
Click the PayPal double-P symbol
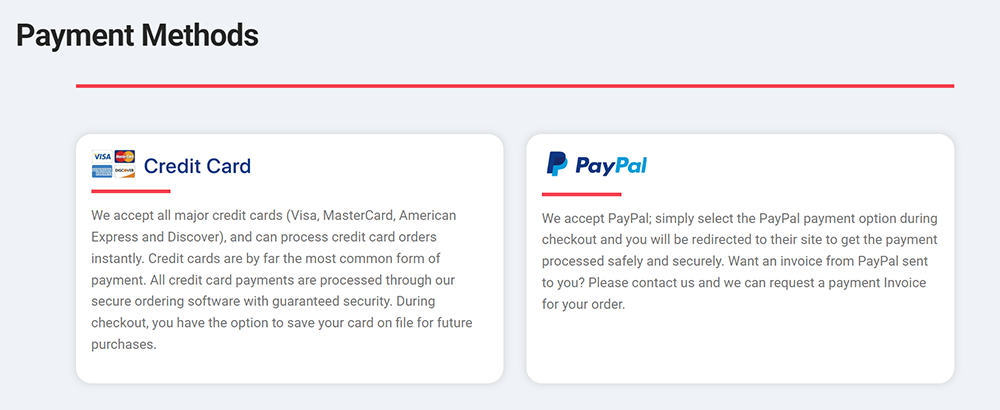[x=556, y=164]
